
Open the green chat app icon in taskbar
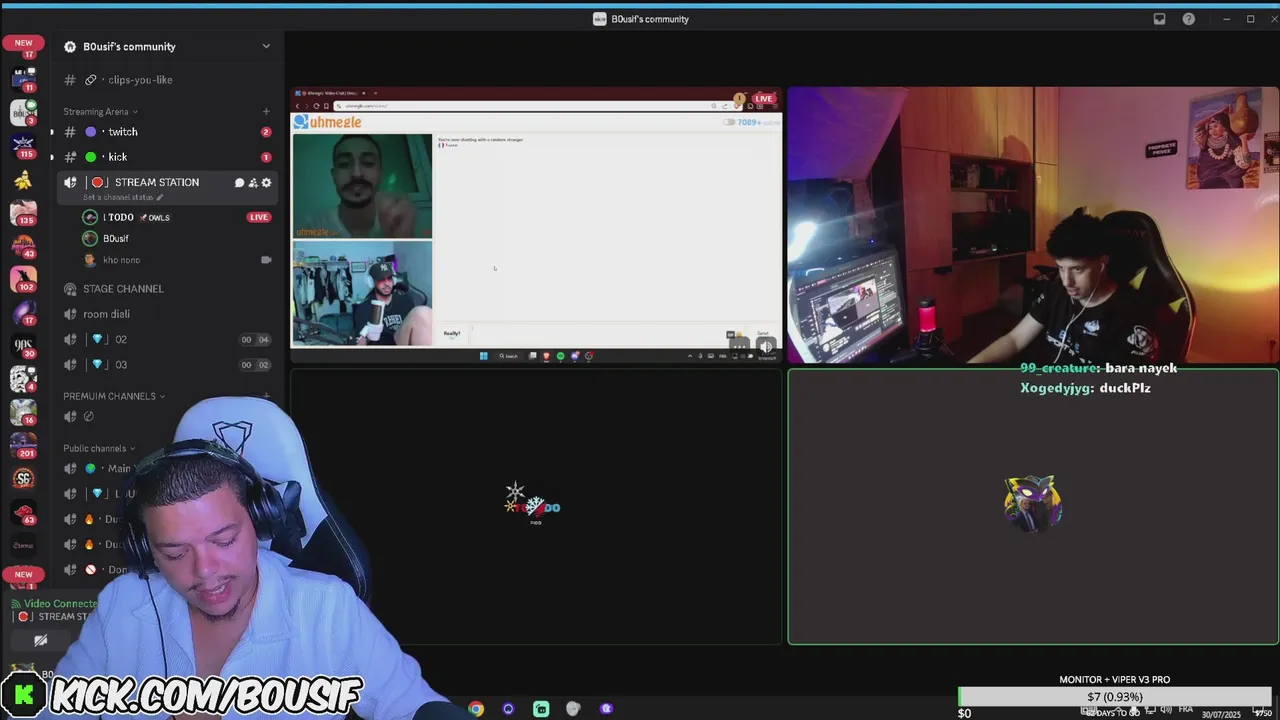pyautogui.click(x=541, y=709)
